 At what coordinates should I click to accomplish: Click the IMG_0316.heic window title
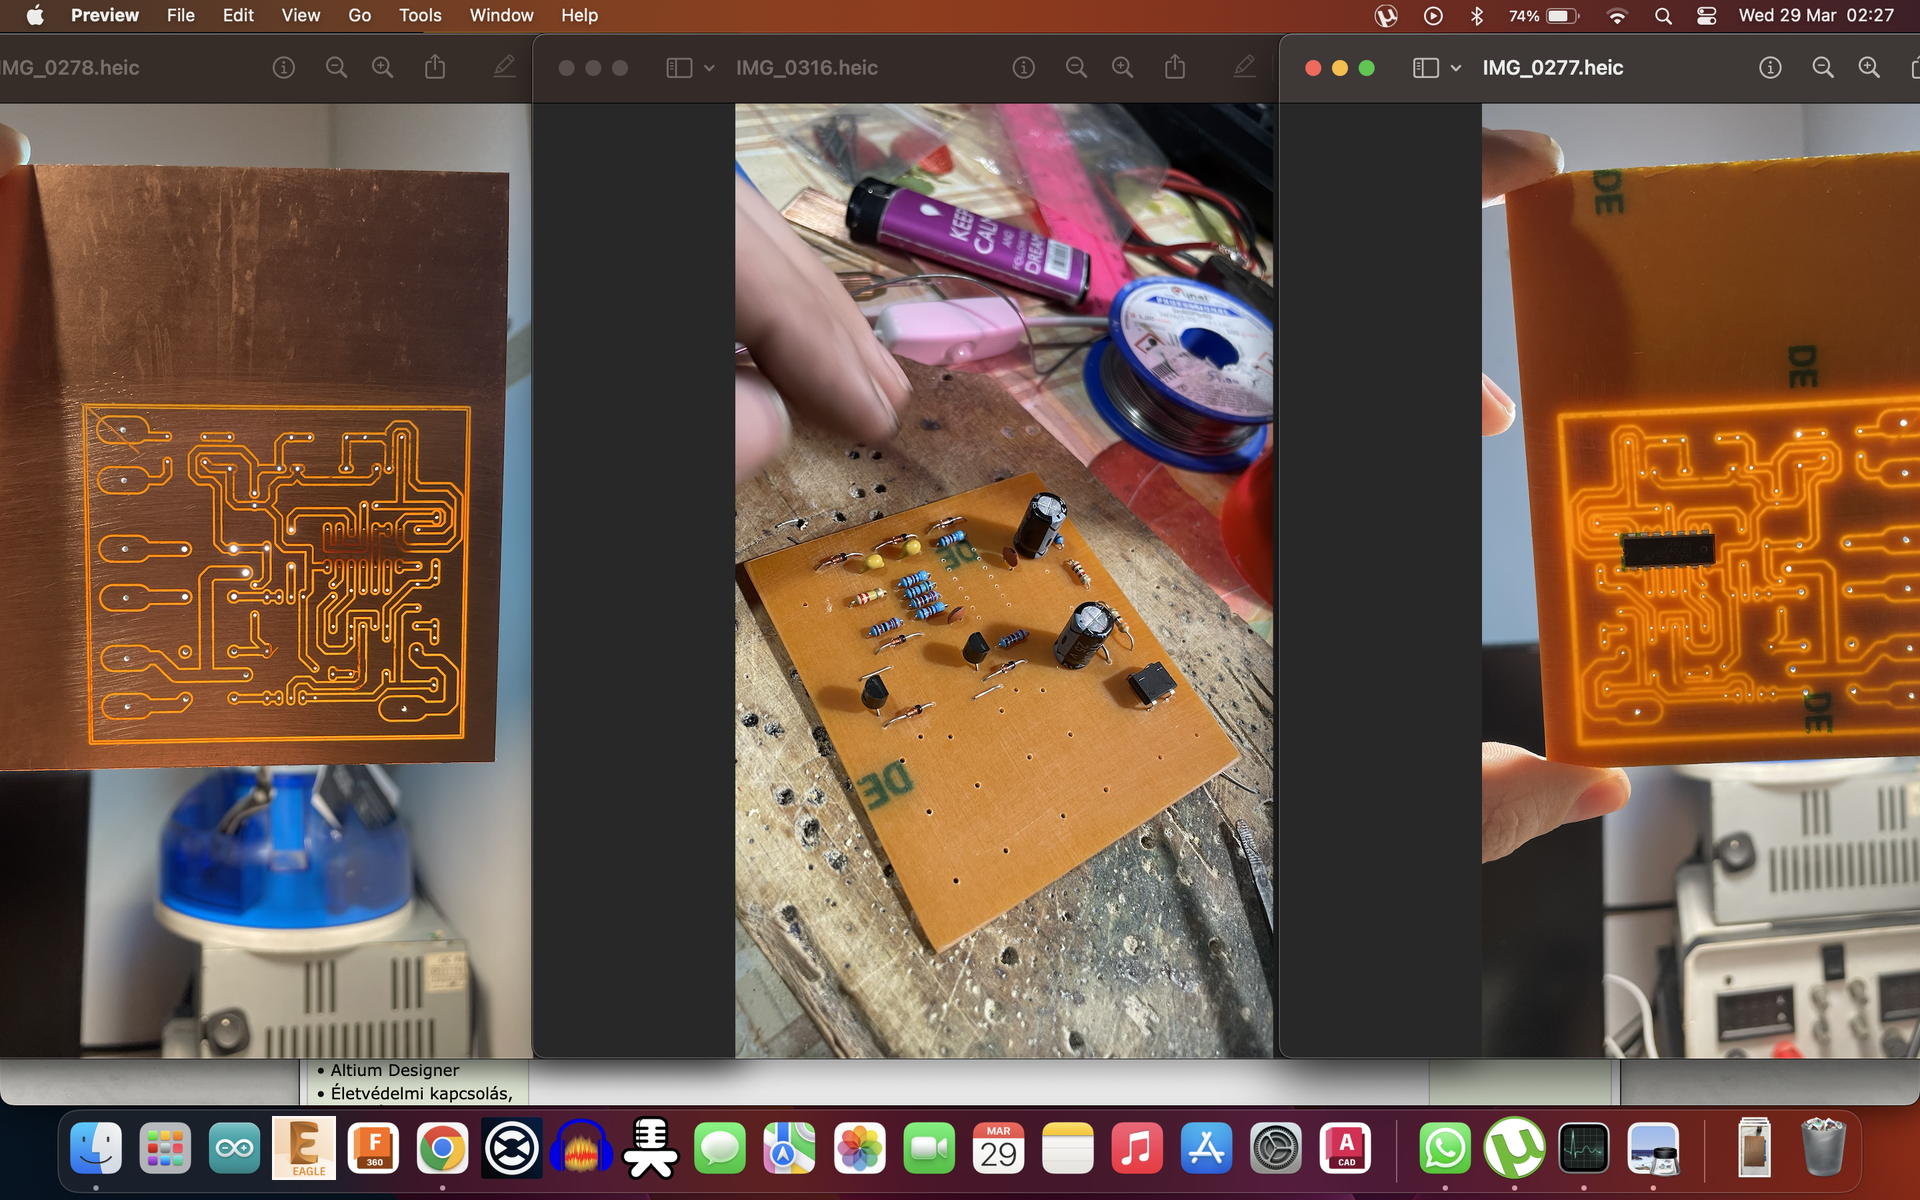806,68
